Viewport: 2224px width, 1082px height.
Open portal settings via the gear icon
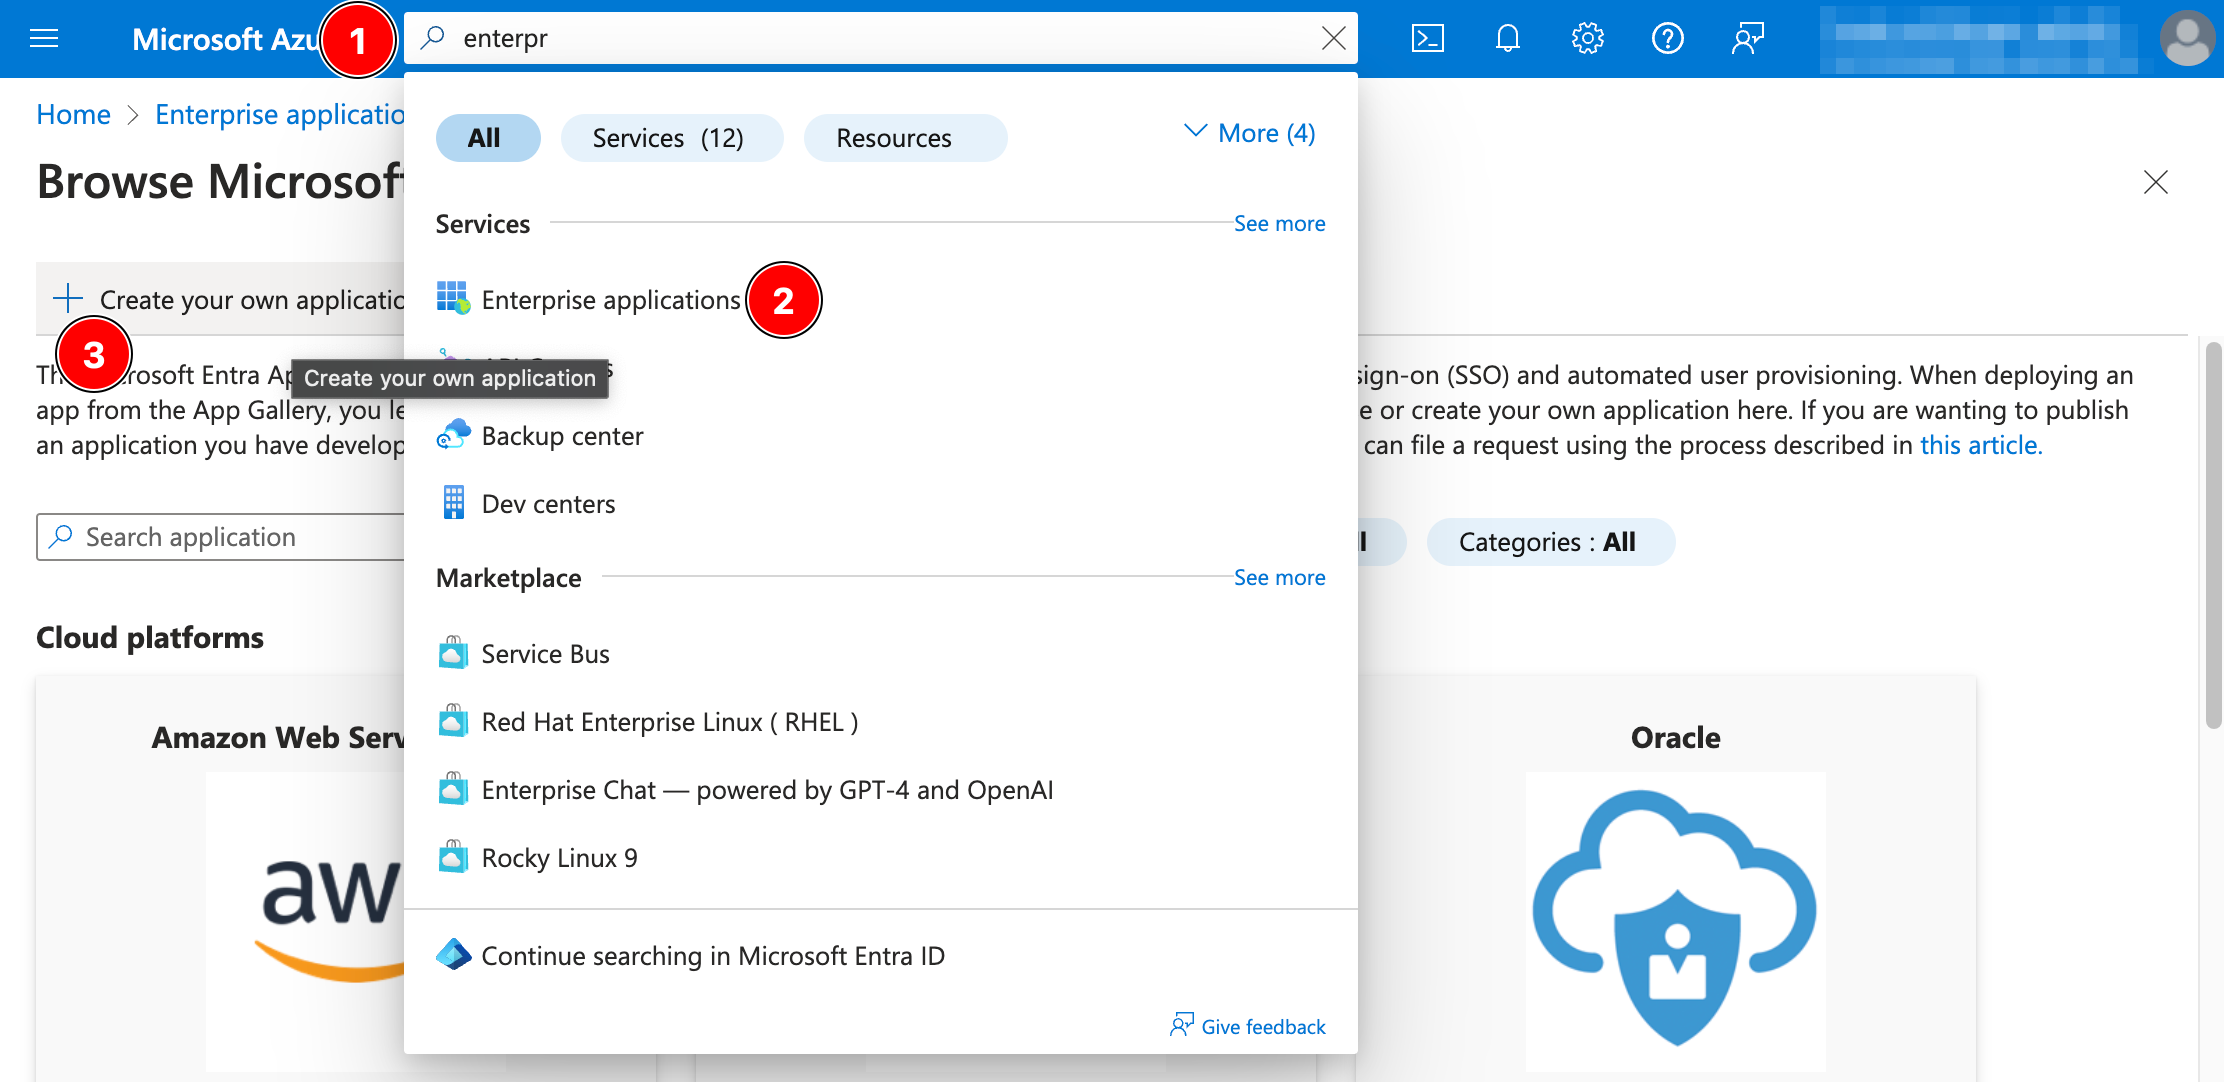tap(1587, 39)
